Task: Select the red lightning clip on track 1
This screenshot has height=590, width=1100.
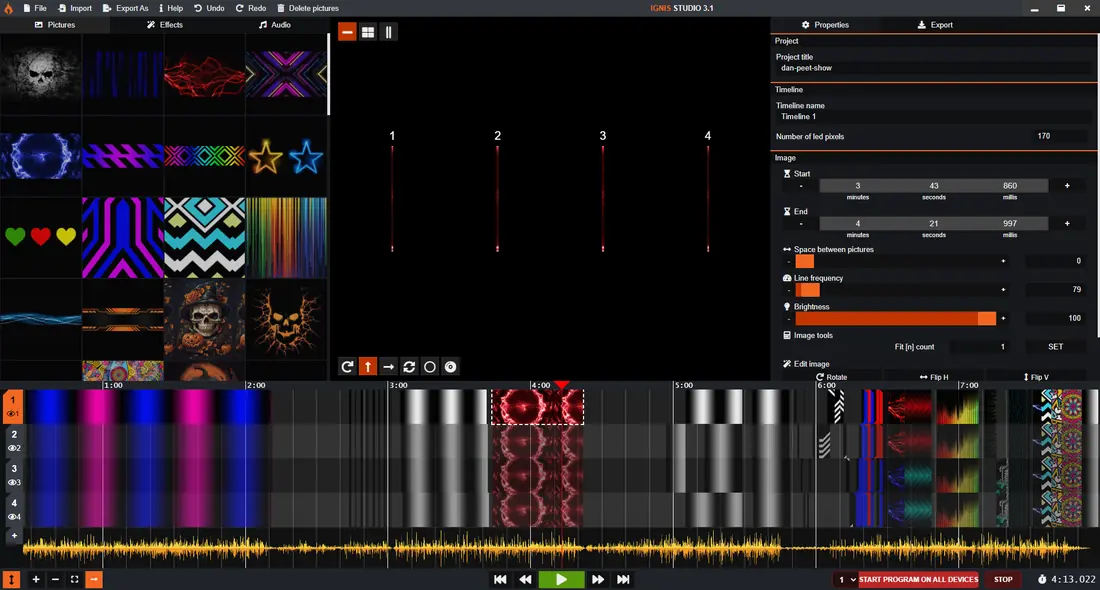Action: point(537,407)
